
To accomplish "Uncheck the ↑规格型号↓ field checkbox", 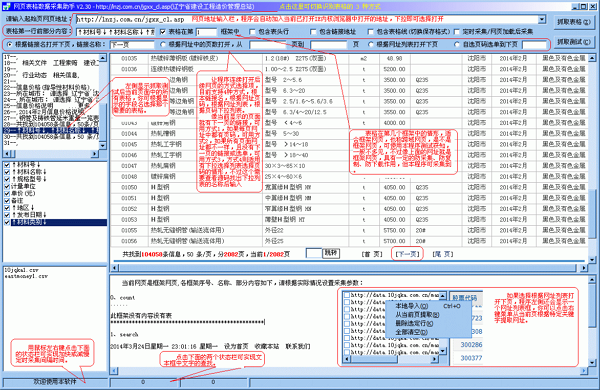I will [7, 179].
